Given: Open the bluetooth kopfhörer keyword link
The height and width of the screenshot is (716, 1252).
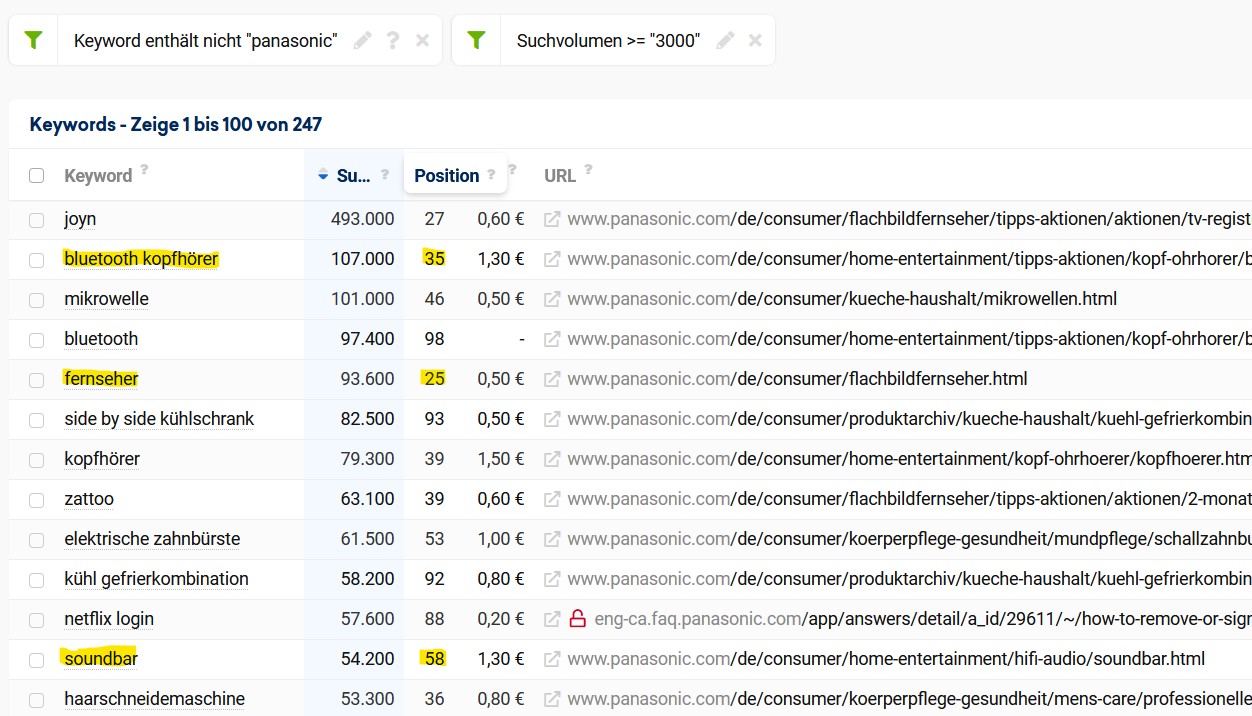Looking at the screenshot, I should (x=141, y=259).
